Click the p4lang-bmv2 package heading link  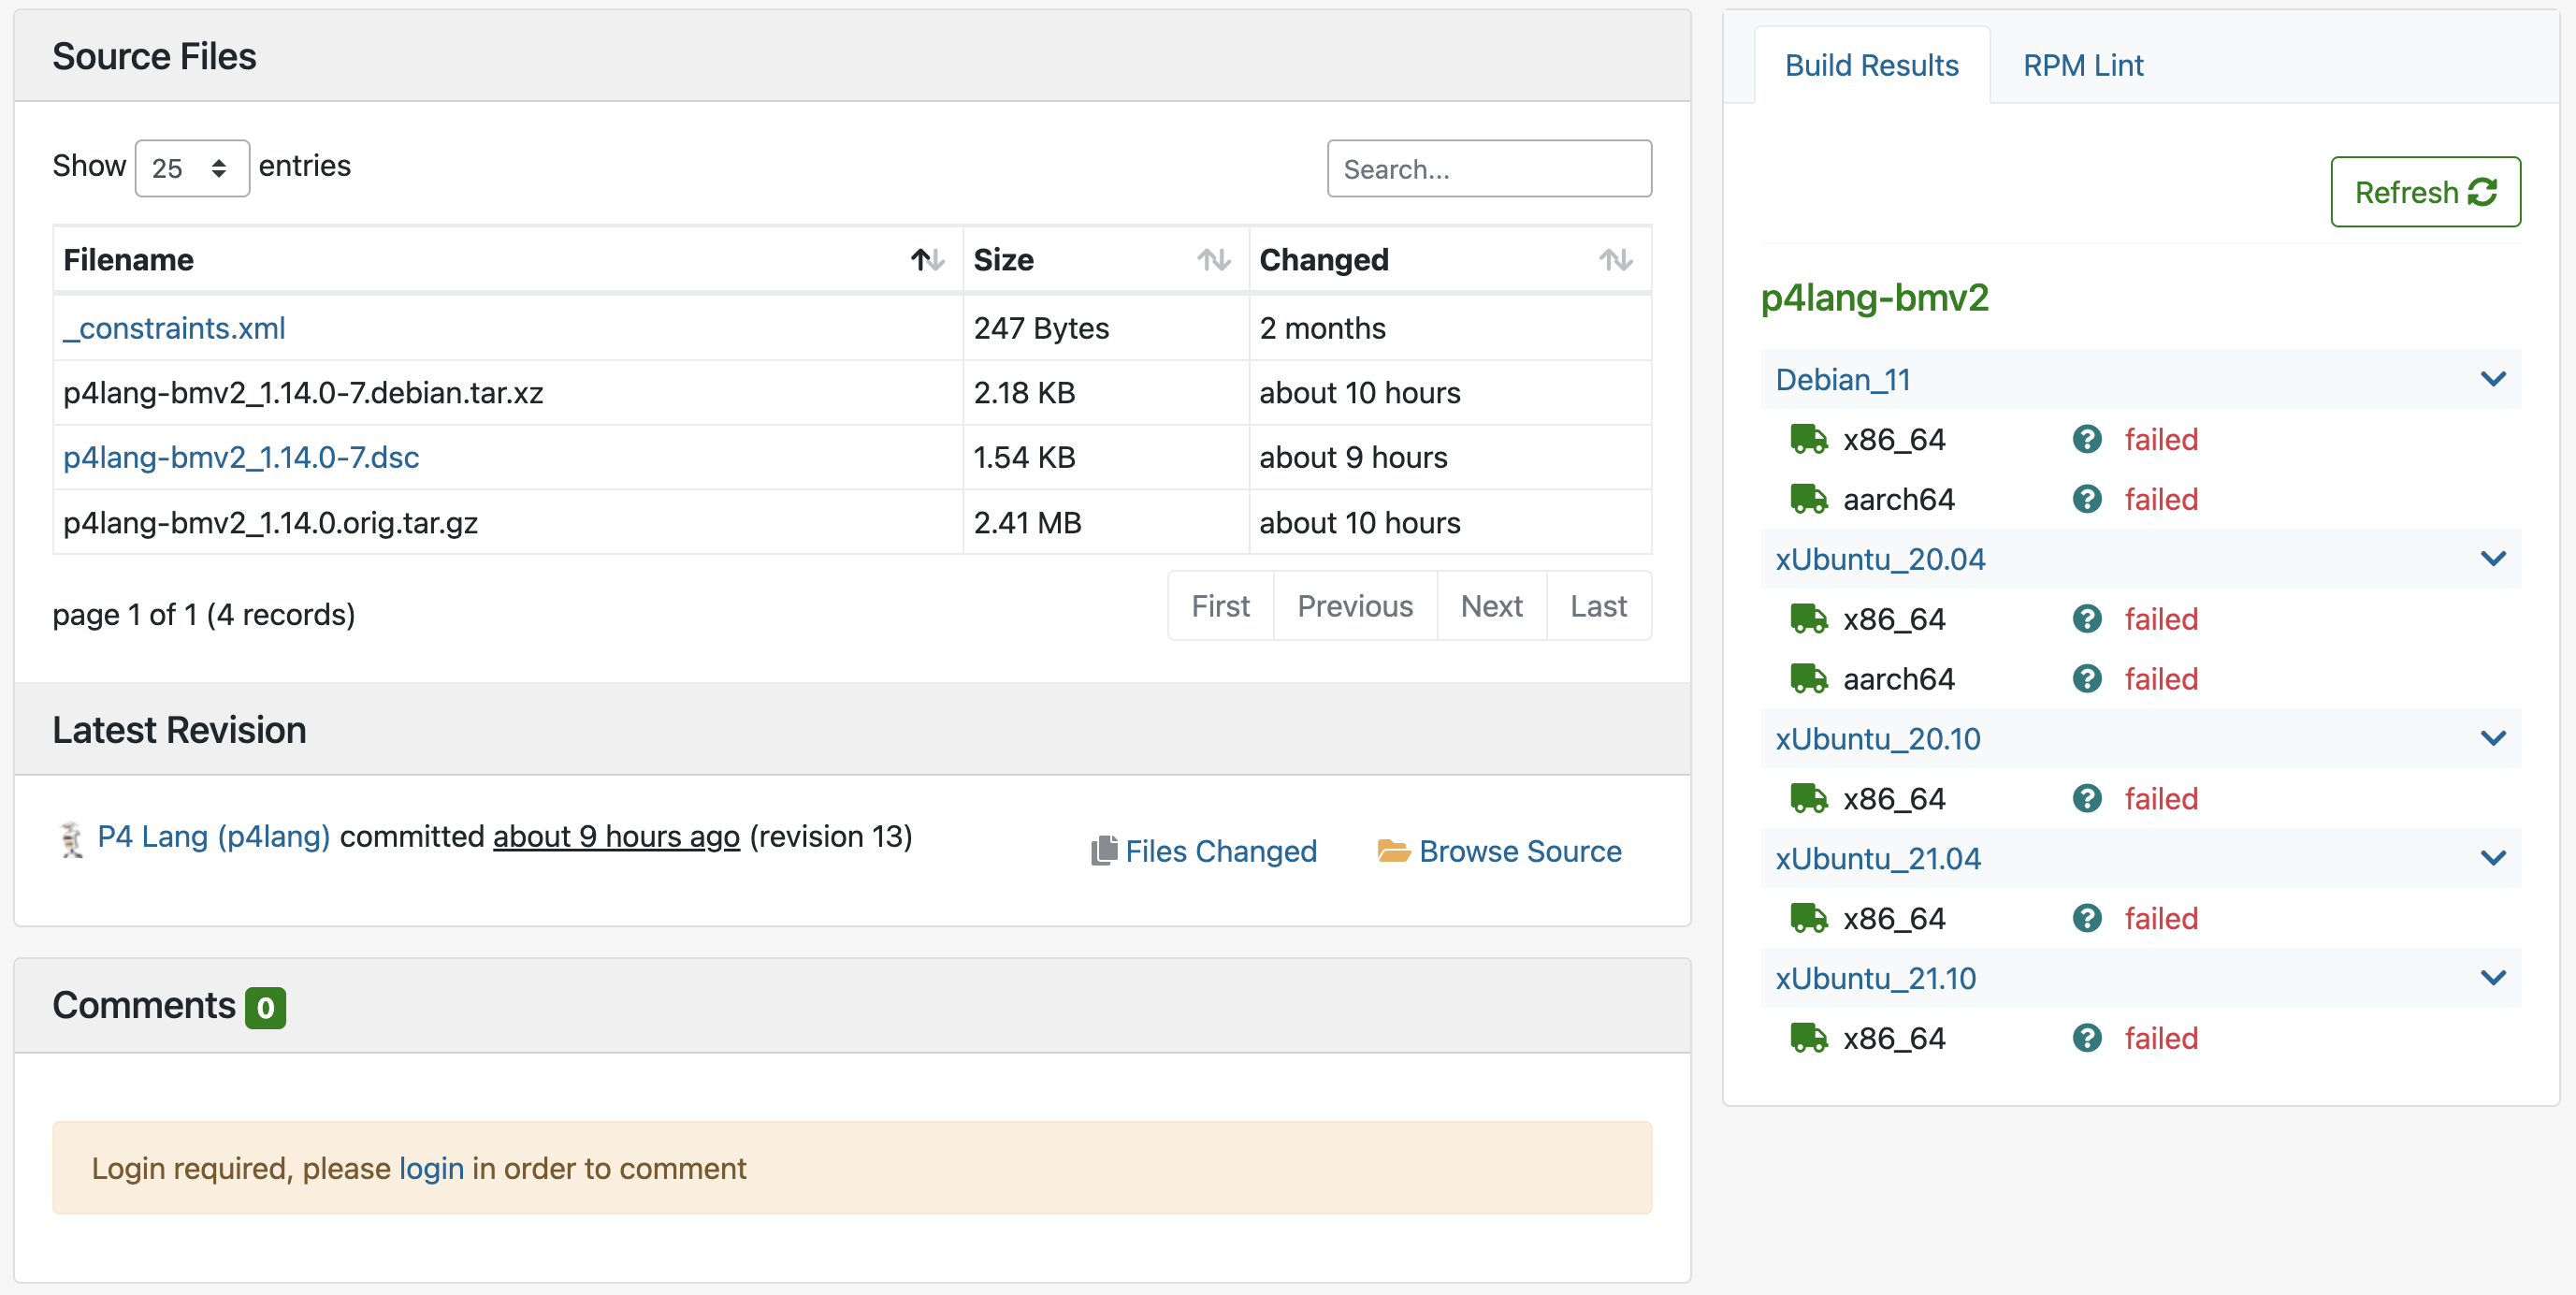coord(1874,298)
